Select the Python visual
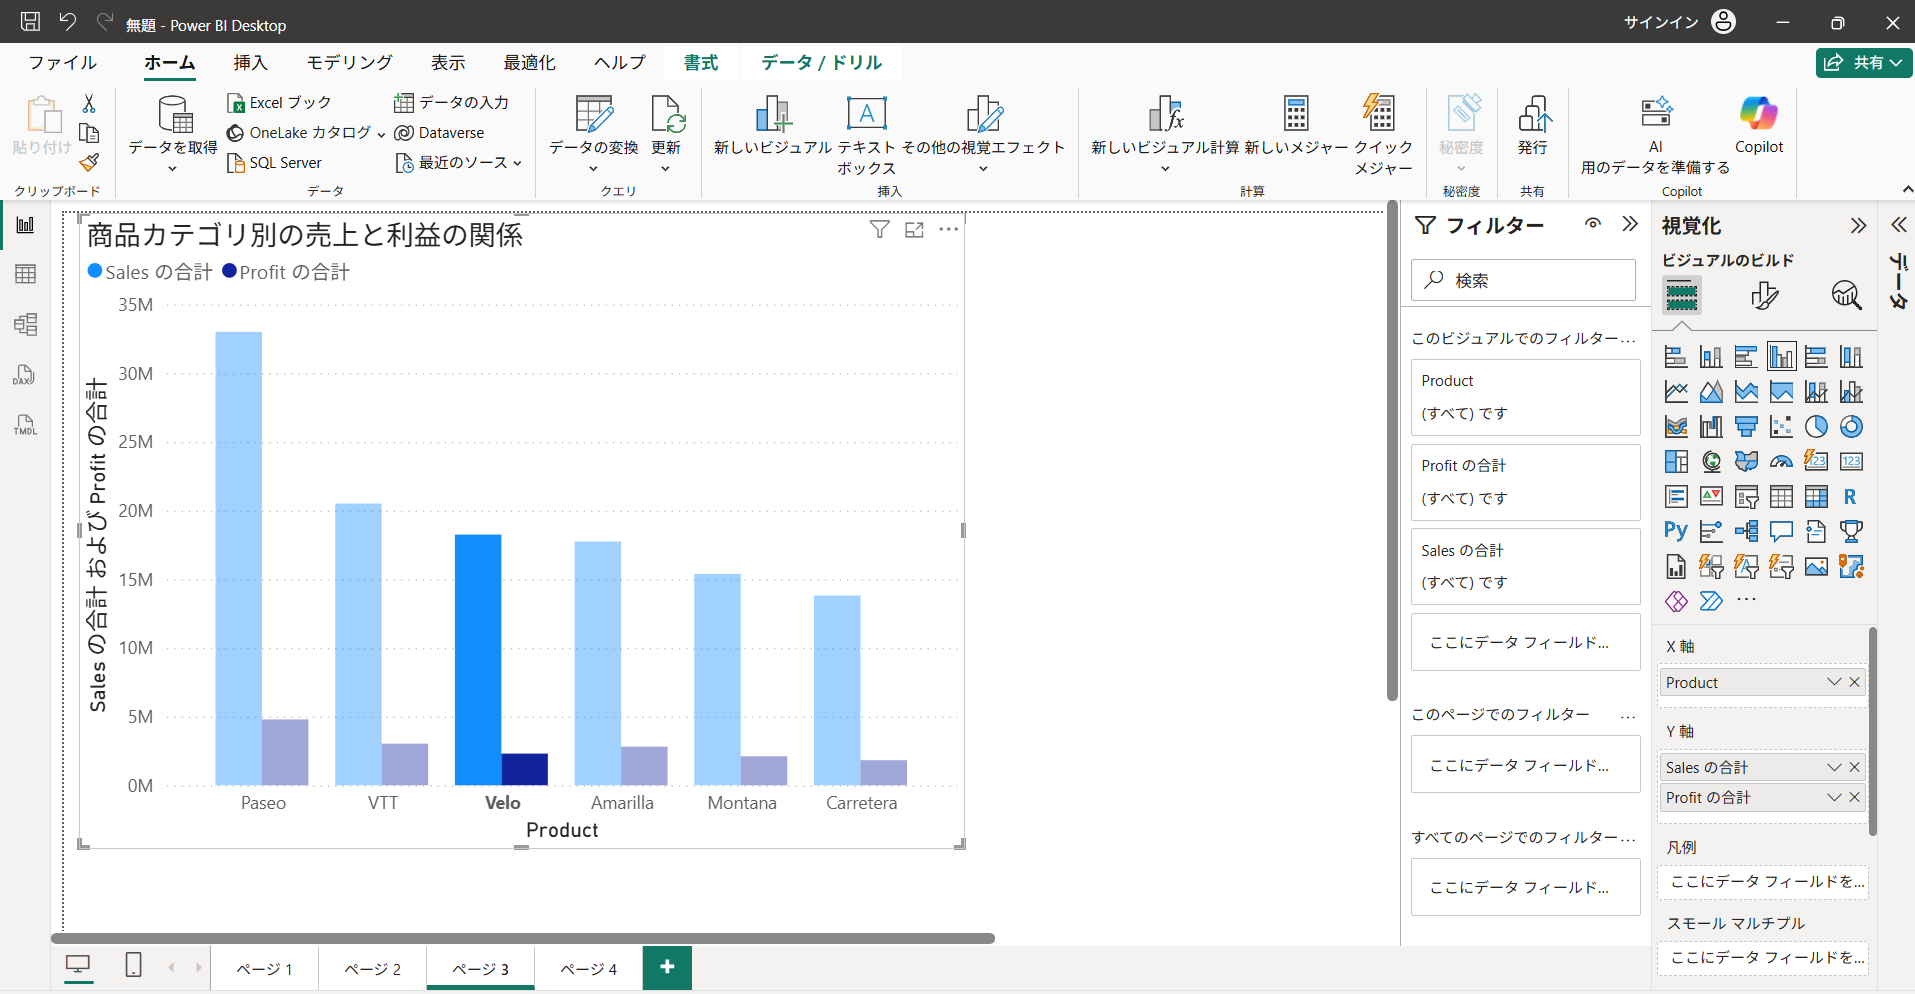 pos(1676,531)
